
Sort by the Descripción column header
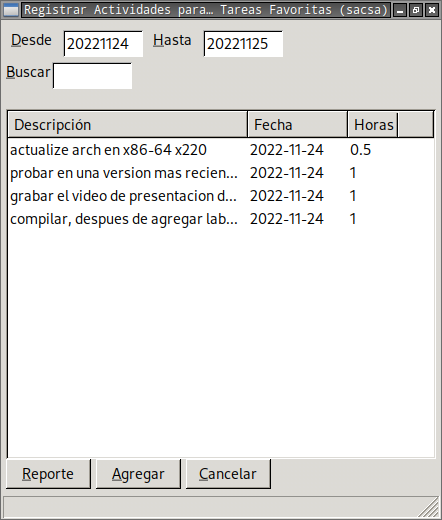click(x=127, y=124)
